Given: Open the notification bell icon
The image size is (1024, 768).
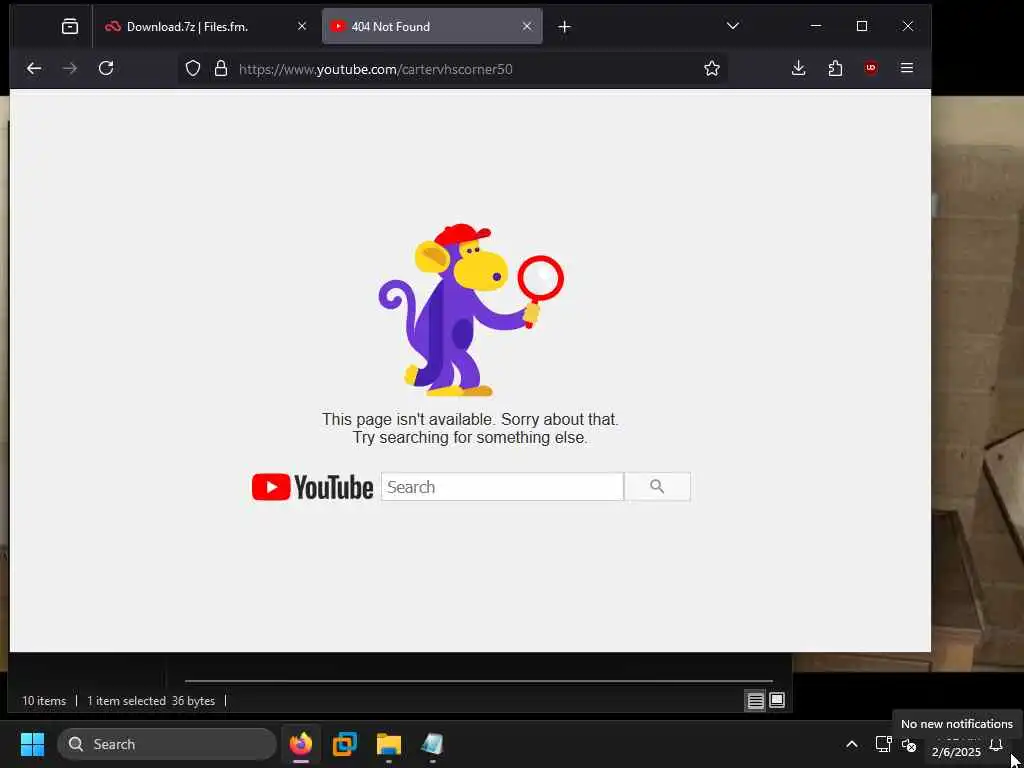Looking at the screenshot, I should coord(996,744).
